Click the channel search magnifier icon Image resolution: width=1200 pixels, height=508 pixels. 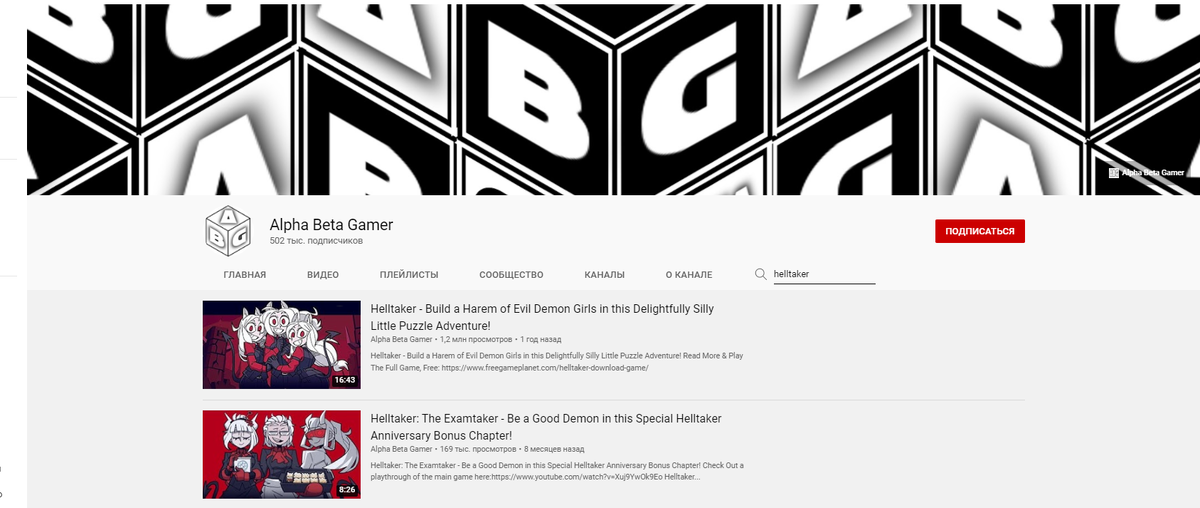760,274
